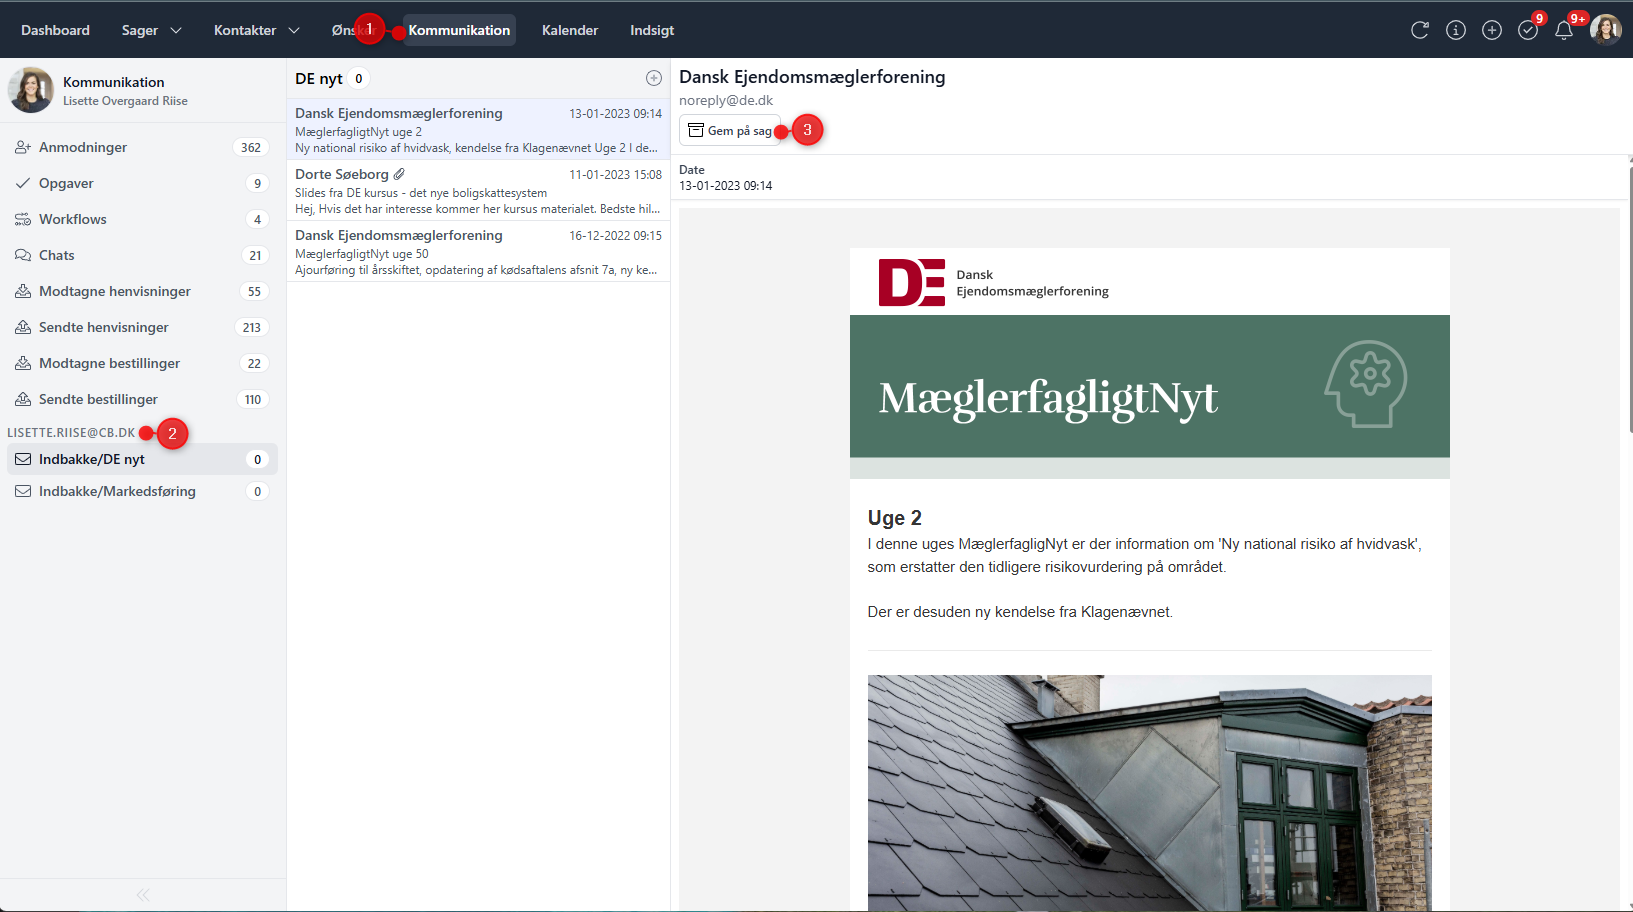Viewport: 1633px width, 912px height.
Task: Click the archive icon on Gem på sag
Action: coord(696,130)
